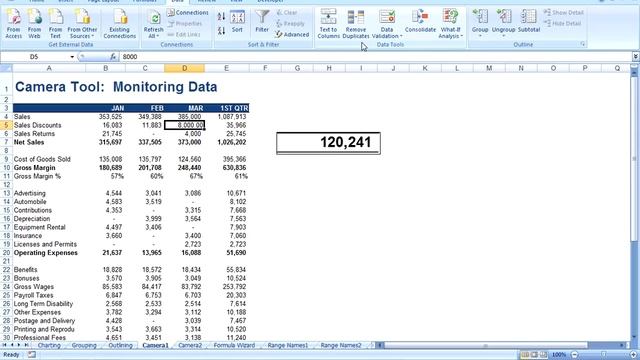This screenshot has height=360, width=640.
Task: Switch to Page Break Preview
Action: pyautogui.click(x=543, y=355)
